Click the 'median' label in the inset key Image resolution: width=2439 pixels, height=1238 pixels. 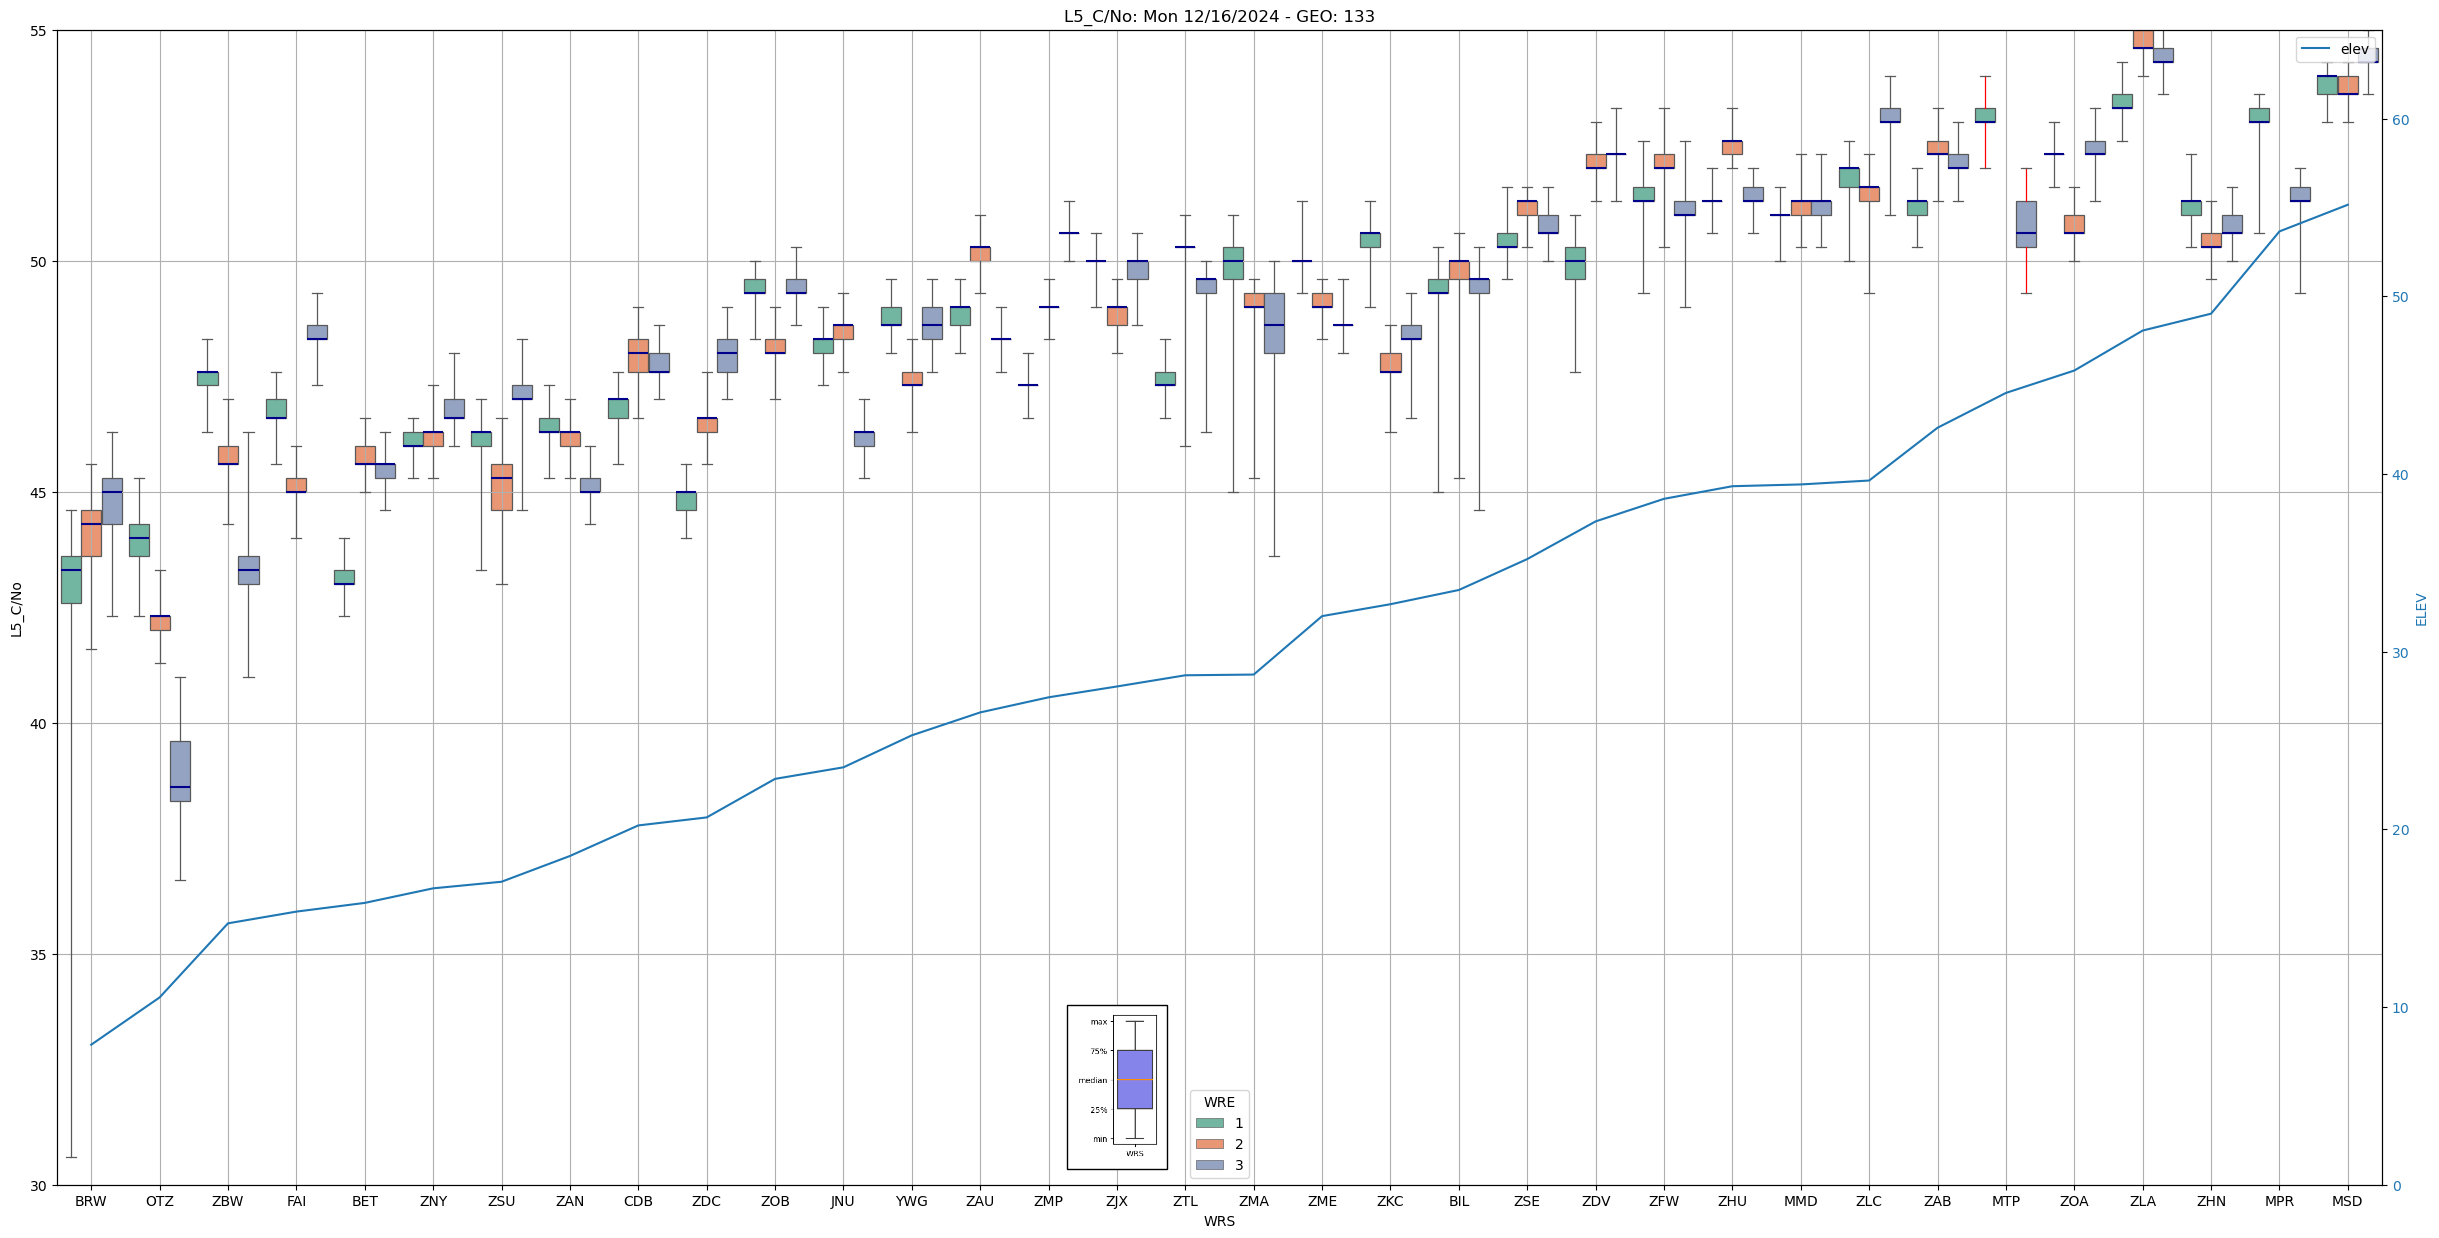coord(1092,1080)
